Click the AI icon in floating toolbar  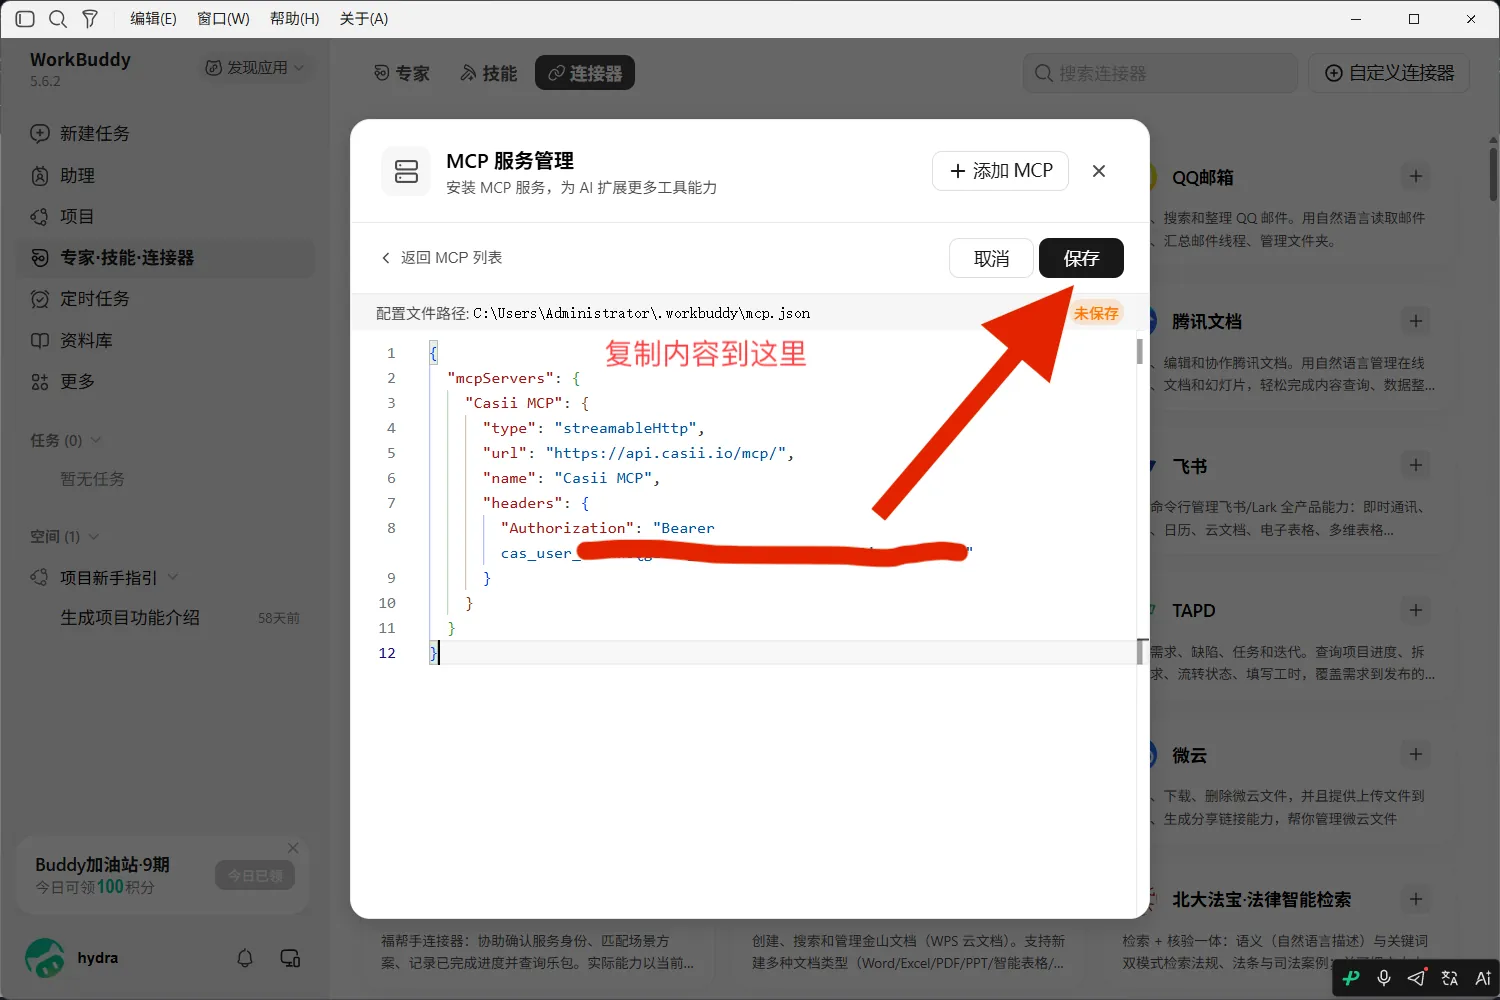pyautogui.click(x=1483, y=978)
